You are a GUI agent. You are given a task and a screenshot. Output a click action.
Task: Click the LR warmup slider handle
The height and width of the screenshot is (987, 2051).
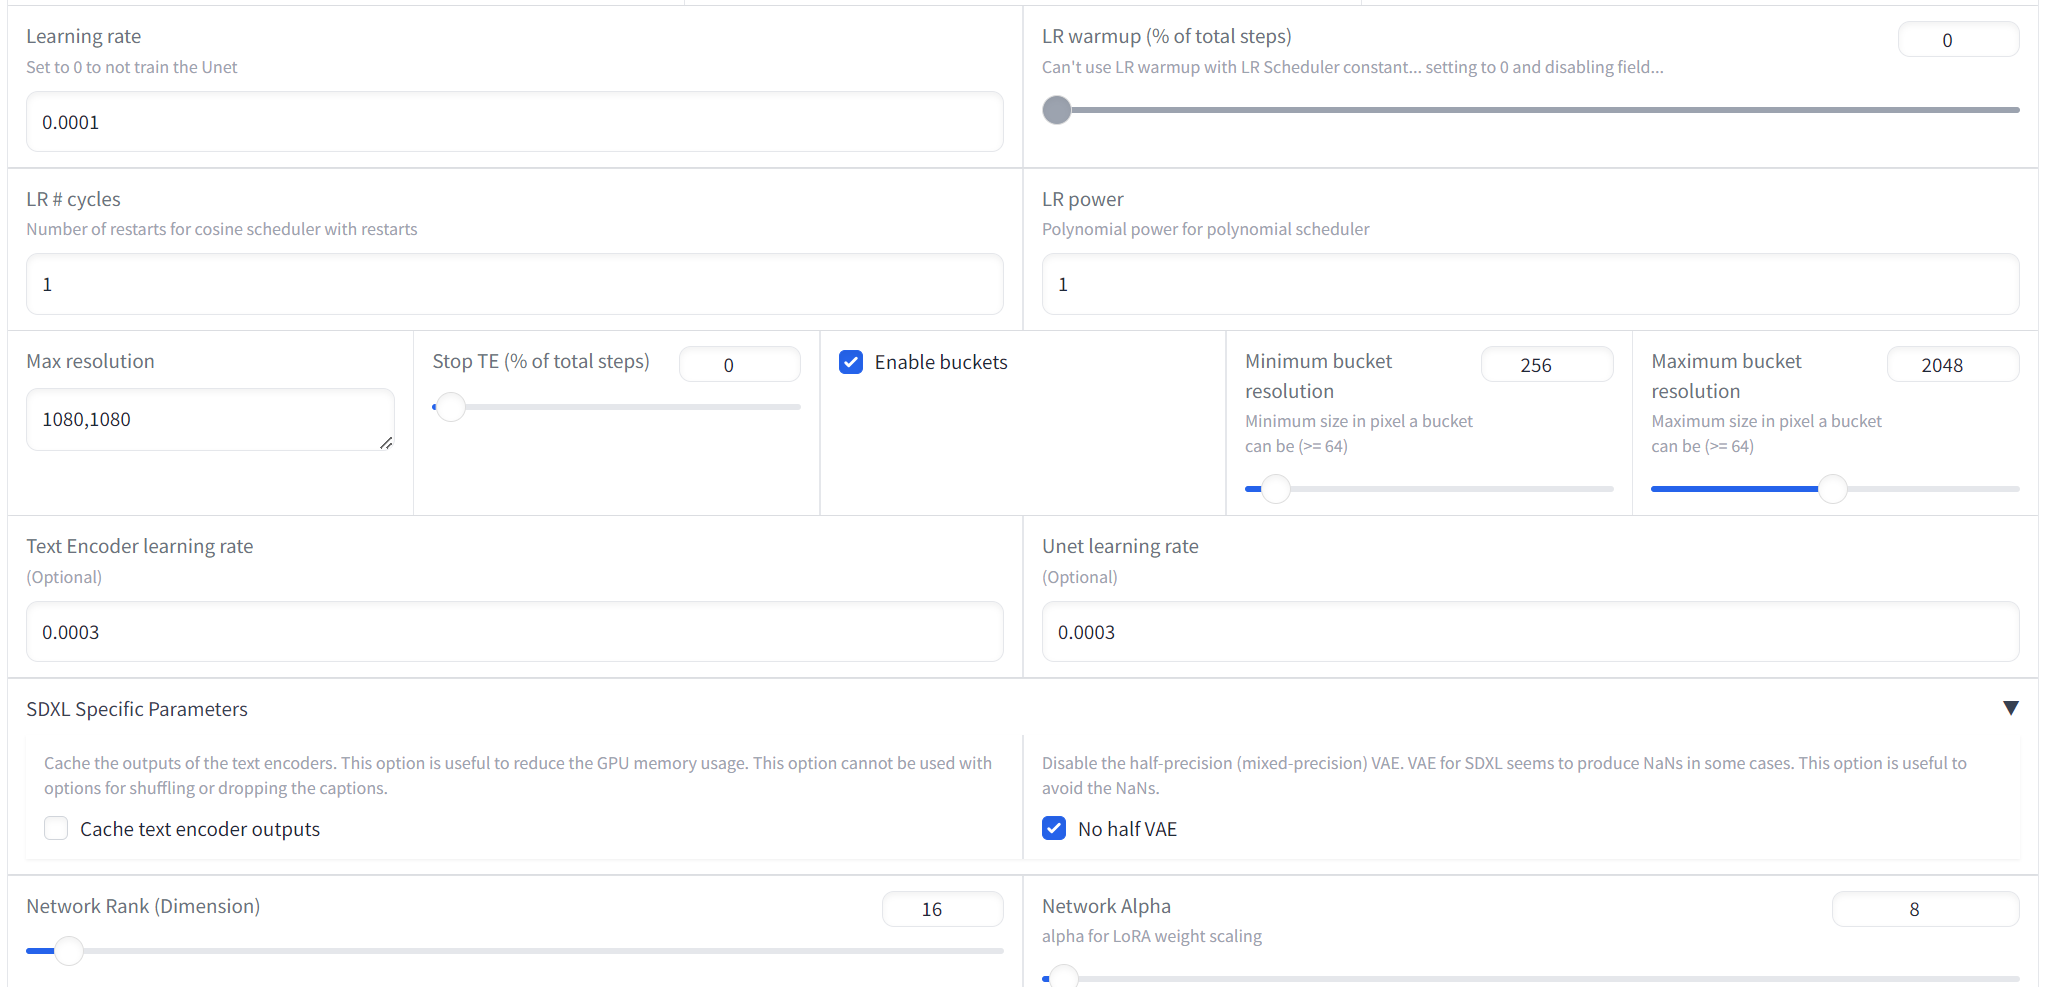click(x=1057, y=110)
